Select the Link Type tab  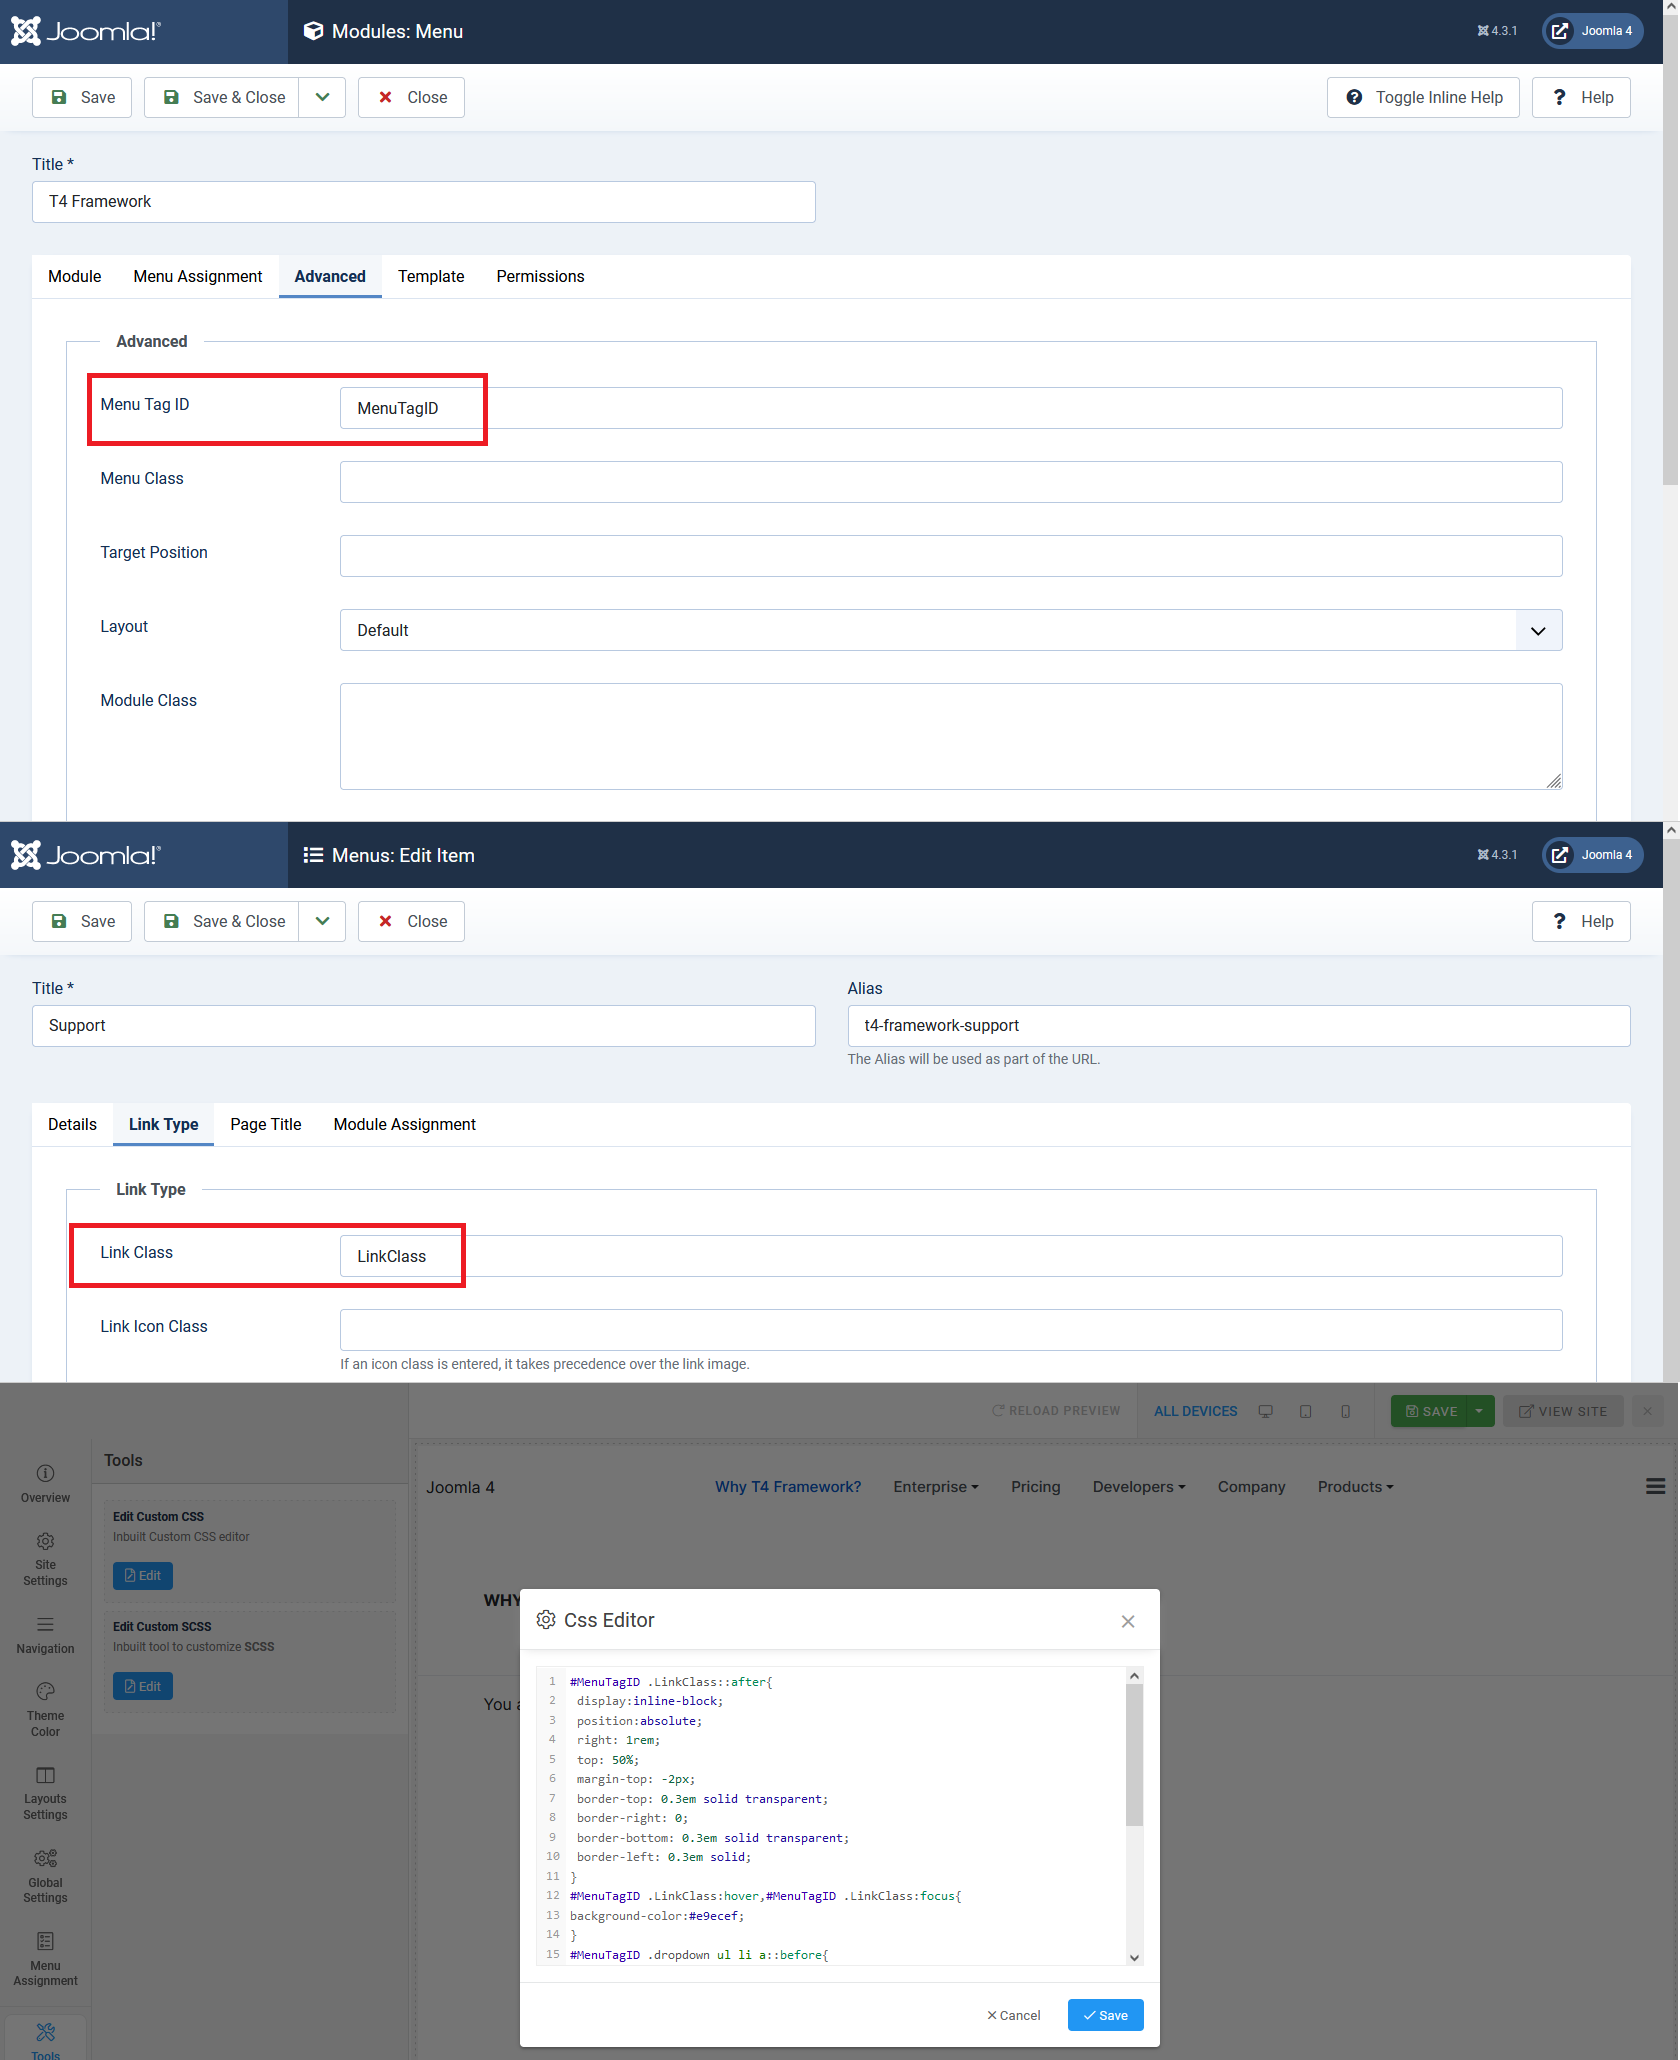point(164,1124)
